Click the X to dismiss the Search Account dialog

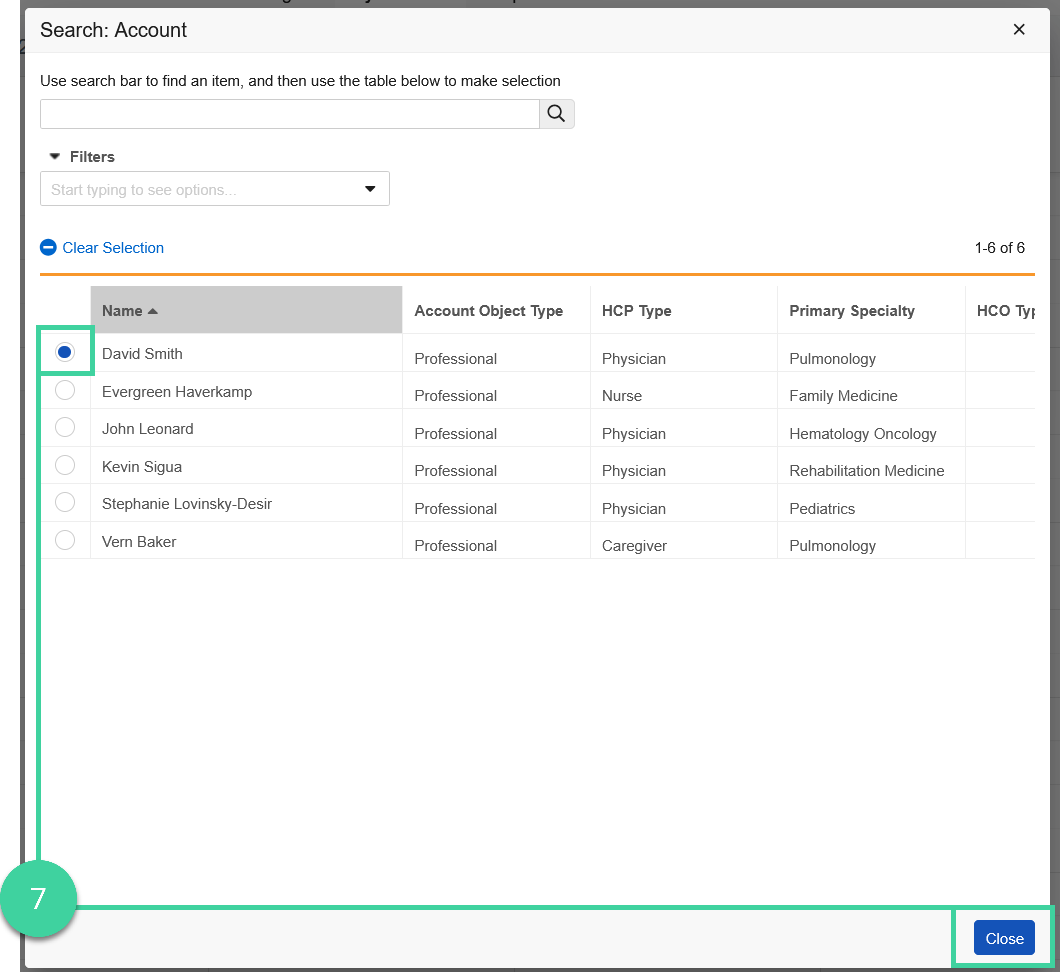[x=1019, y=29]
